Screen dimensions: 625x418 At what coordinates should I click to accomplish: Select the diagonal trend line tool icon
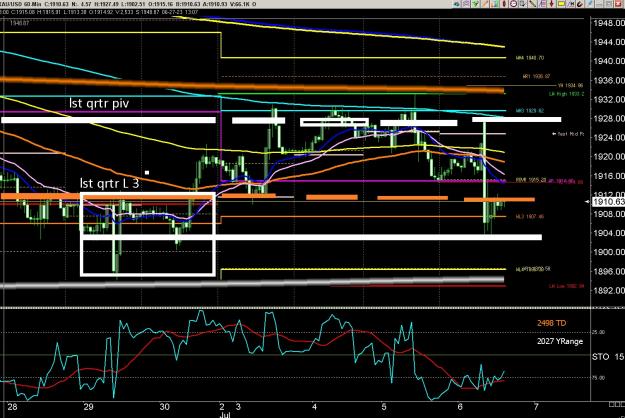pos(533,4)
